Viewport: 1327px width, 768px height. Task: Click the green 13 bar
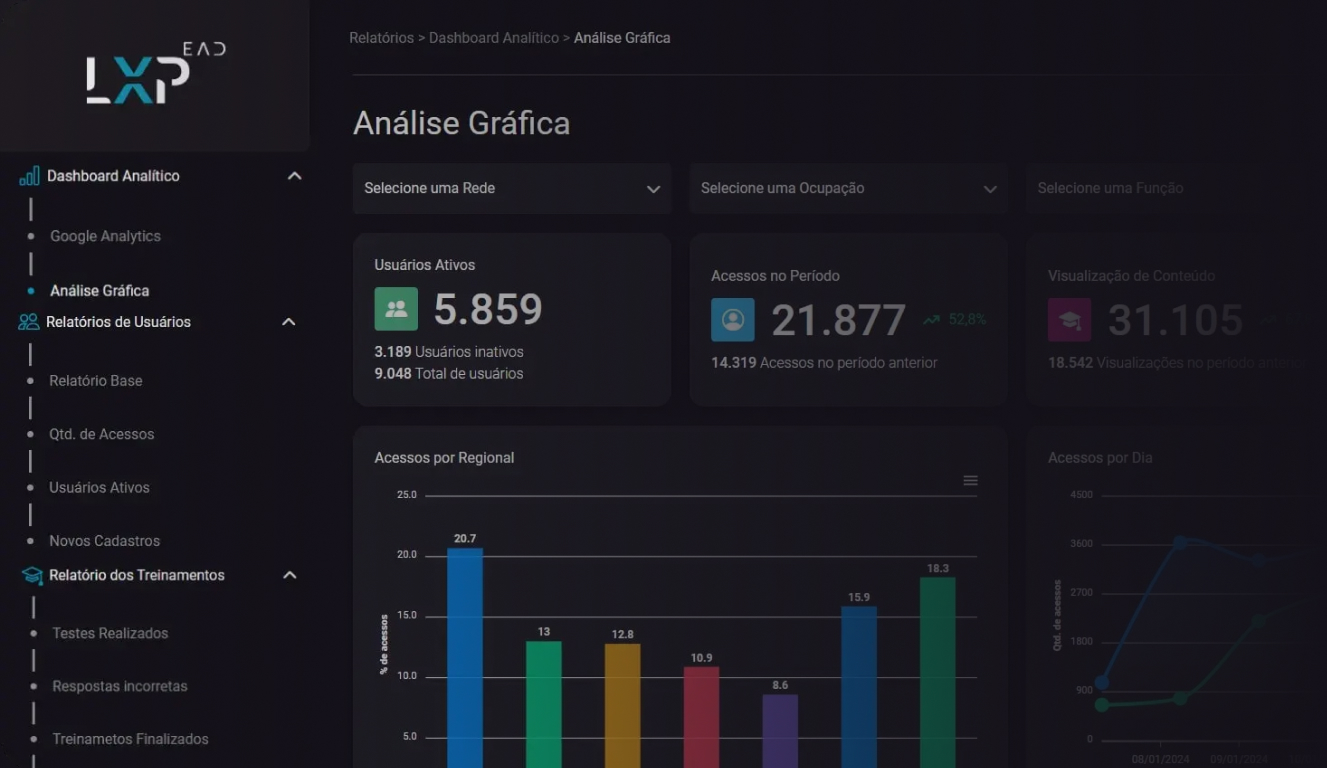tap(544, 704)
